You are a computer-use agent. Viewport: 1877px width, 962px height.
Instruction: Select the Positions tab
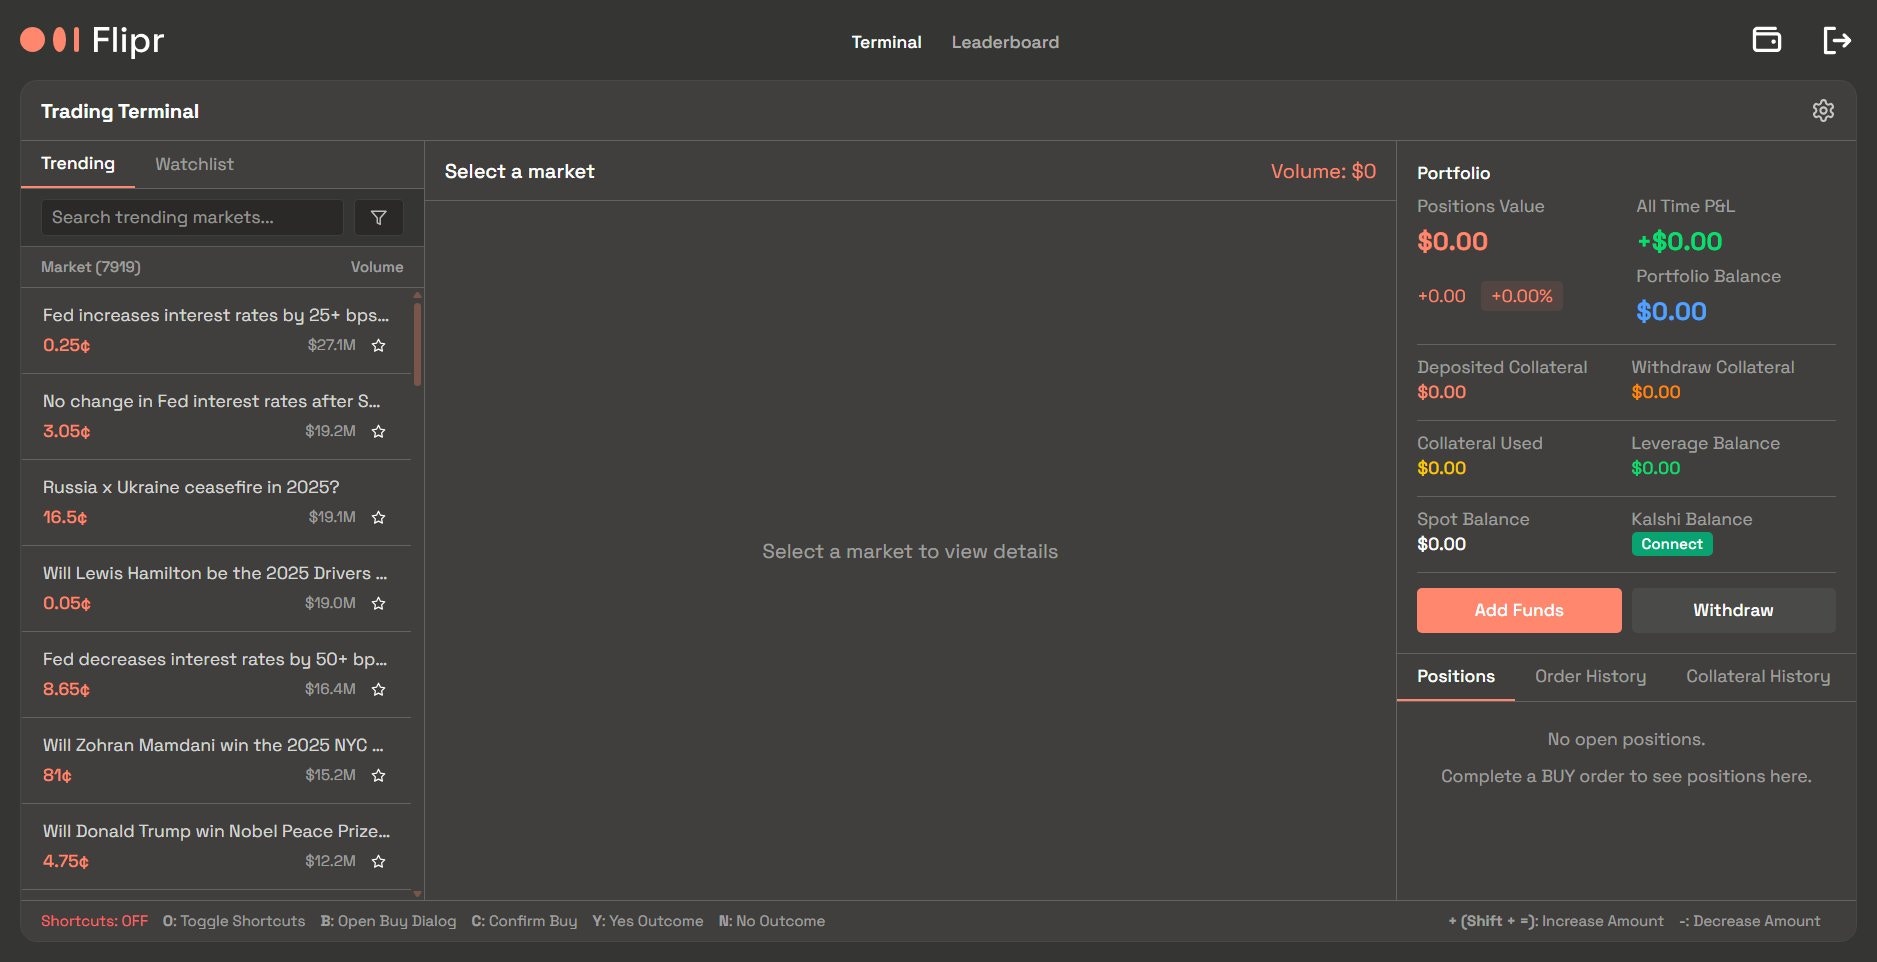point(1456,676)
